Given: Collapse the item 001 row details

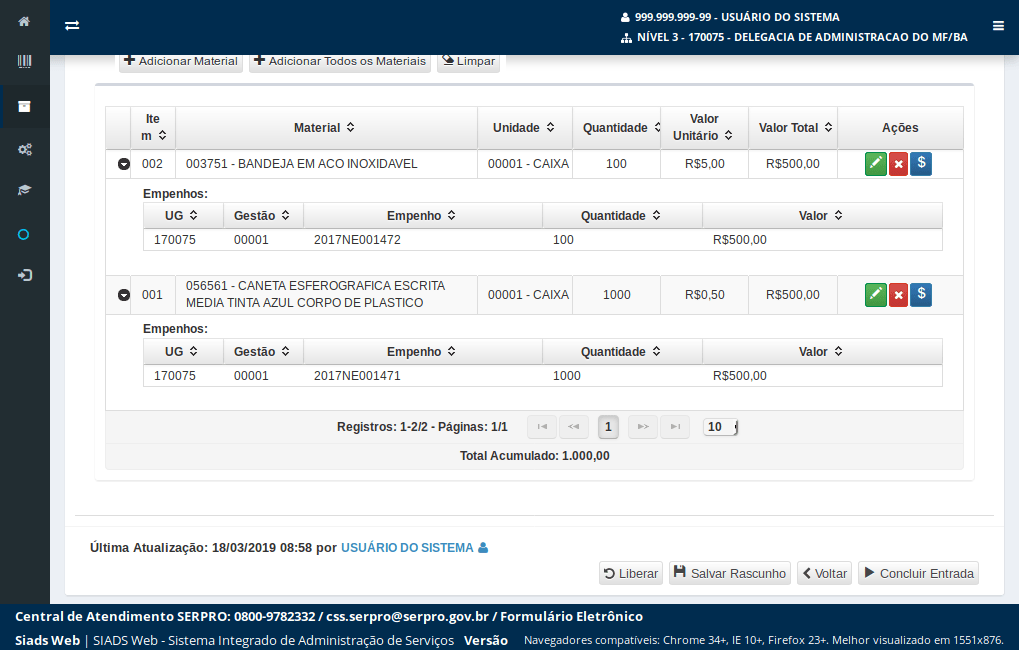Looking at the screenshot, I should coord(123,295).
